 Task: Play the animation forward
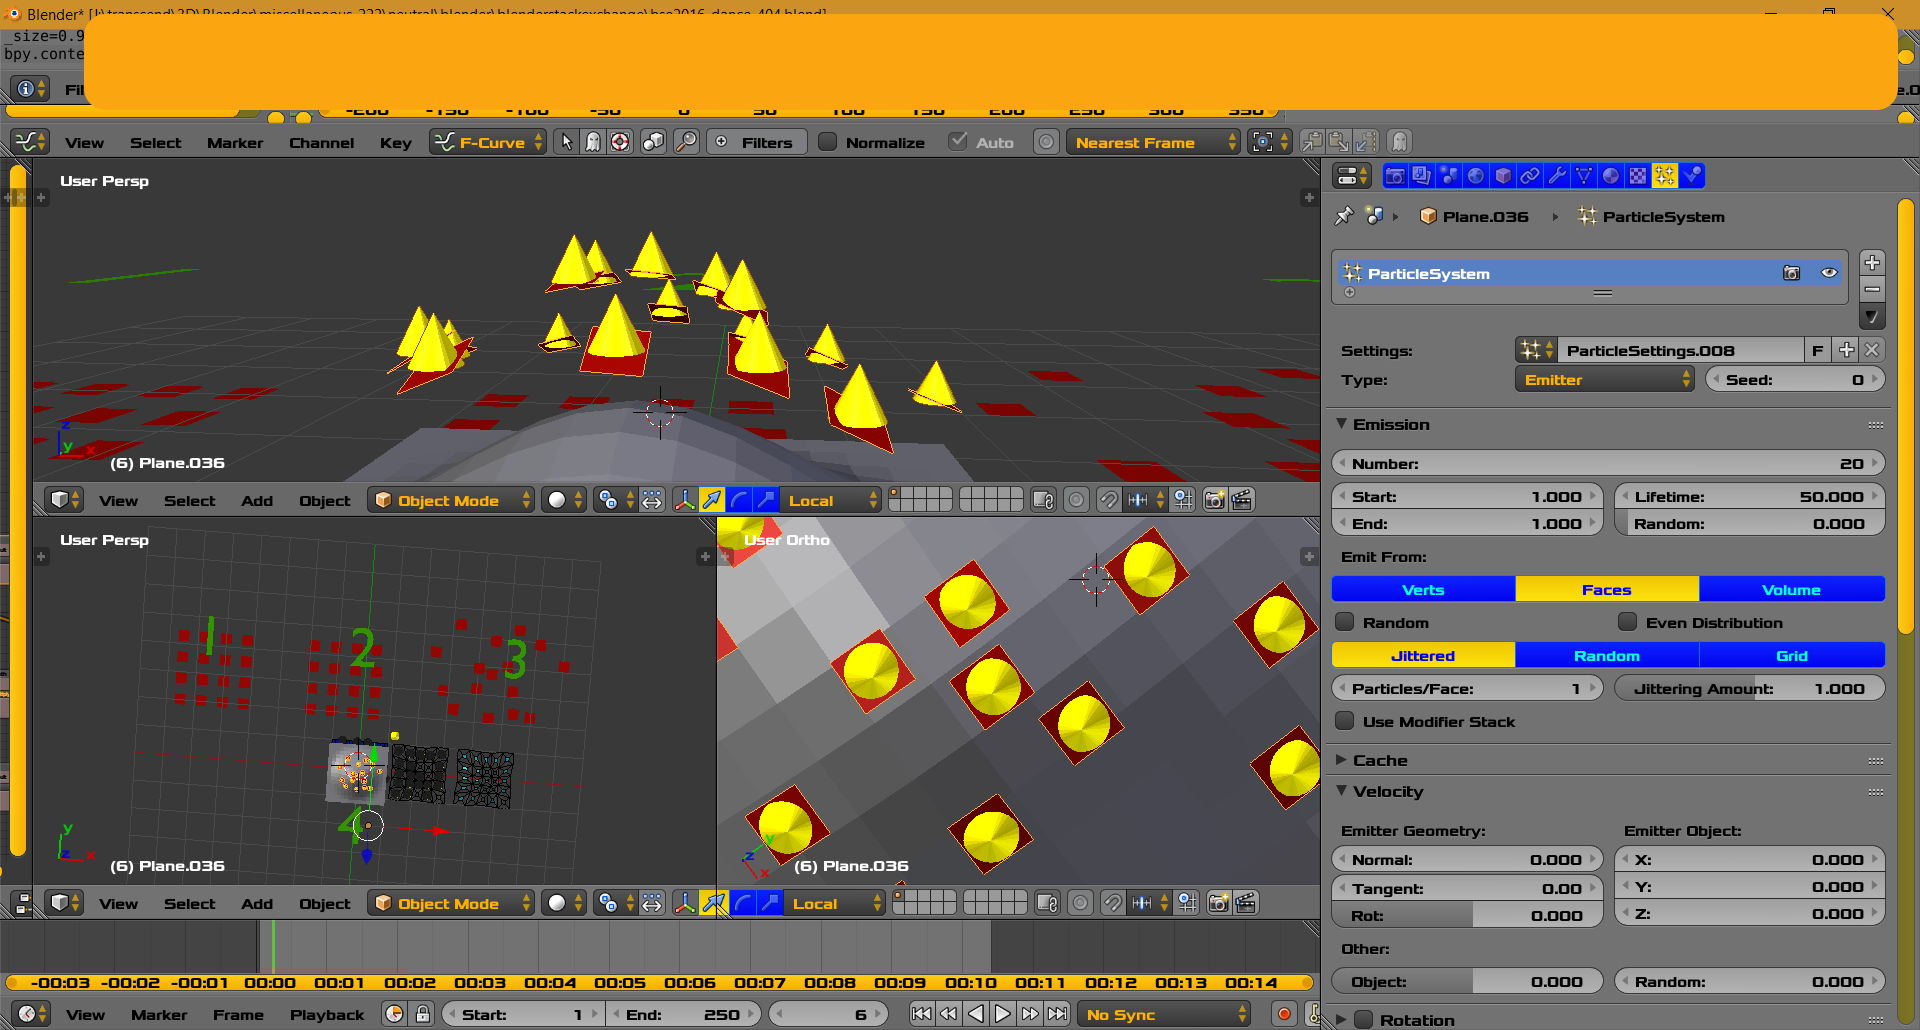1003,1014
